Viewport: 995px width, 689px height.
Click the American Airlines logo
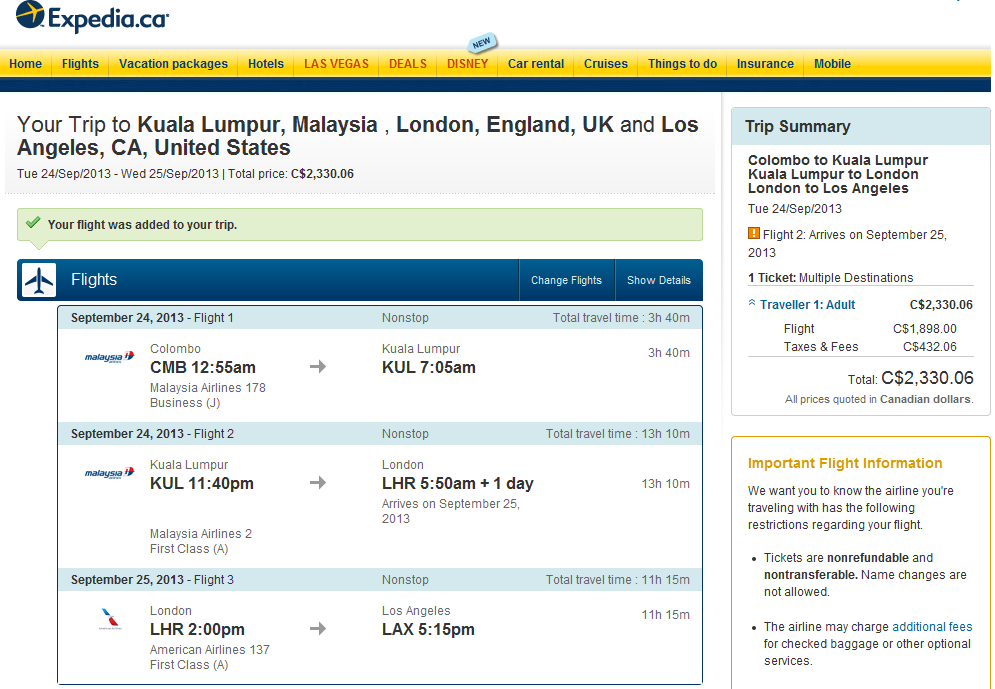[x=108, y=620]
